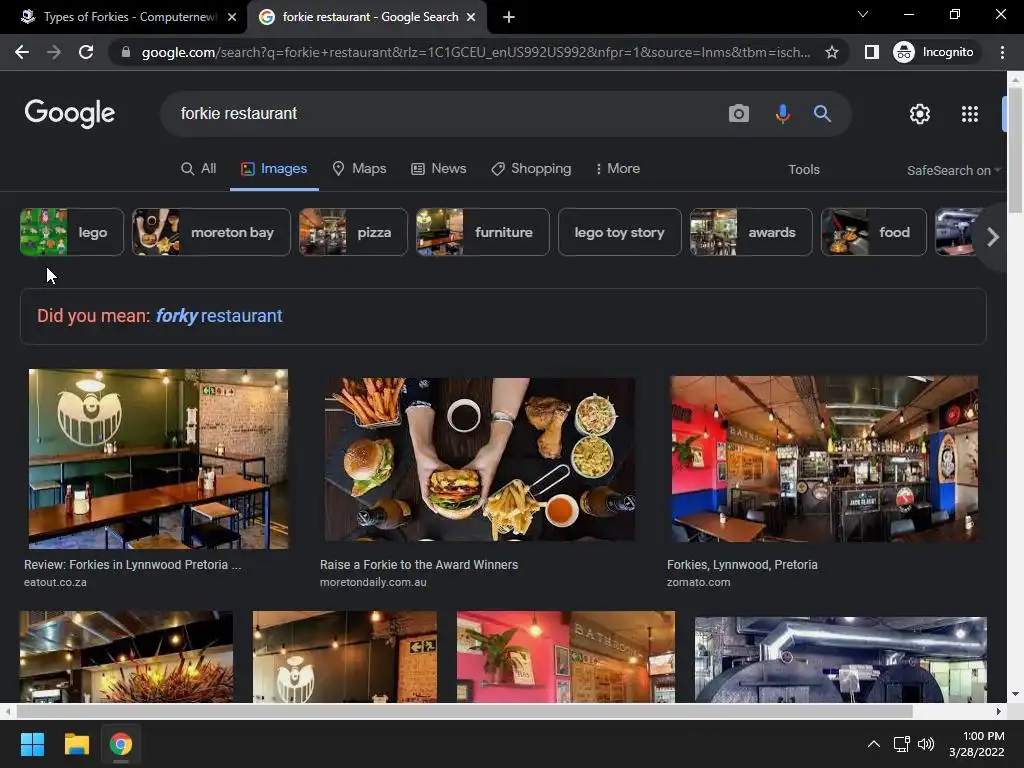The width and height of the screenshot is (1024, 768).
Task: Reload the current page
Action: click(x=86, y=52)
